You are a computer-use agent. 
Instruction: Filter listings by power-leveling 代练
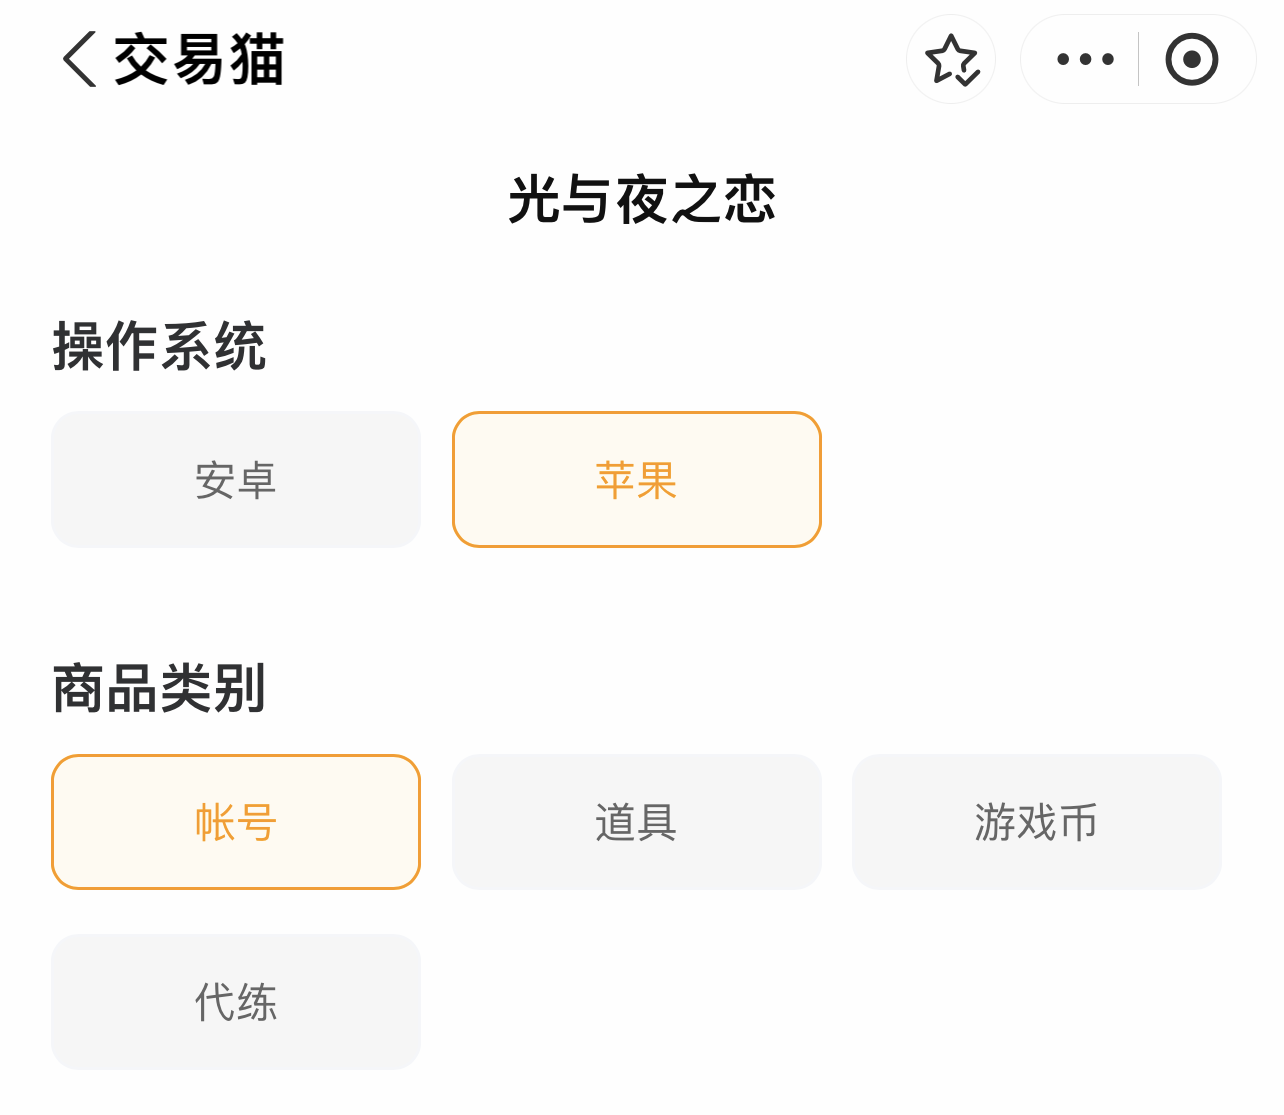click(x=236, y=1002)
